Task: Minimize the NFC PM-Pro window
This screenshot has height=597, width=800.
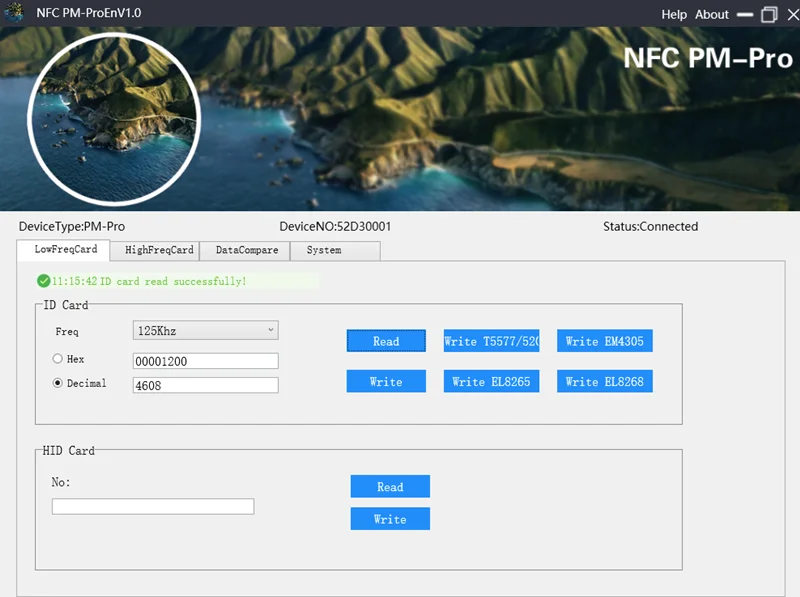Action: [745, 14]
